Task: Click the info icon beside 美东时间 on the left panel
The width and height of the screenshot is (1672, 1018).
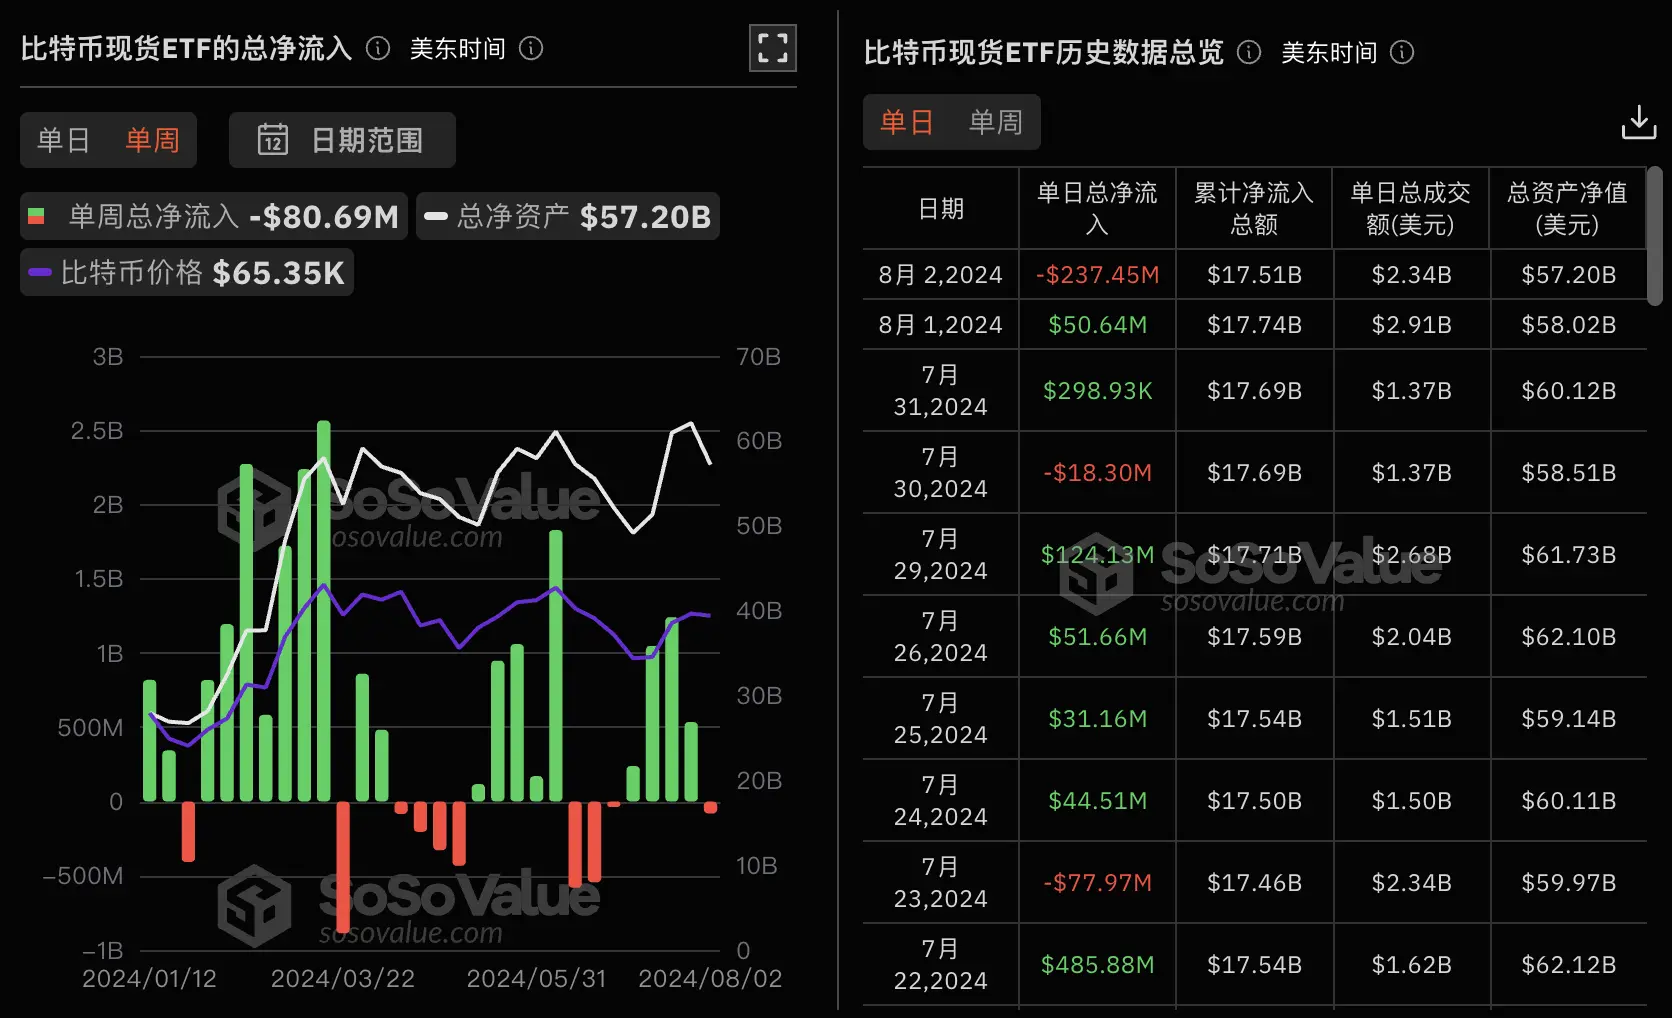Action: (531, 48)
